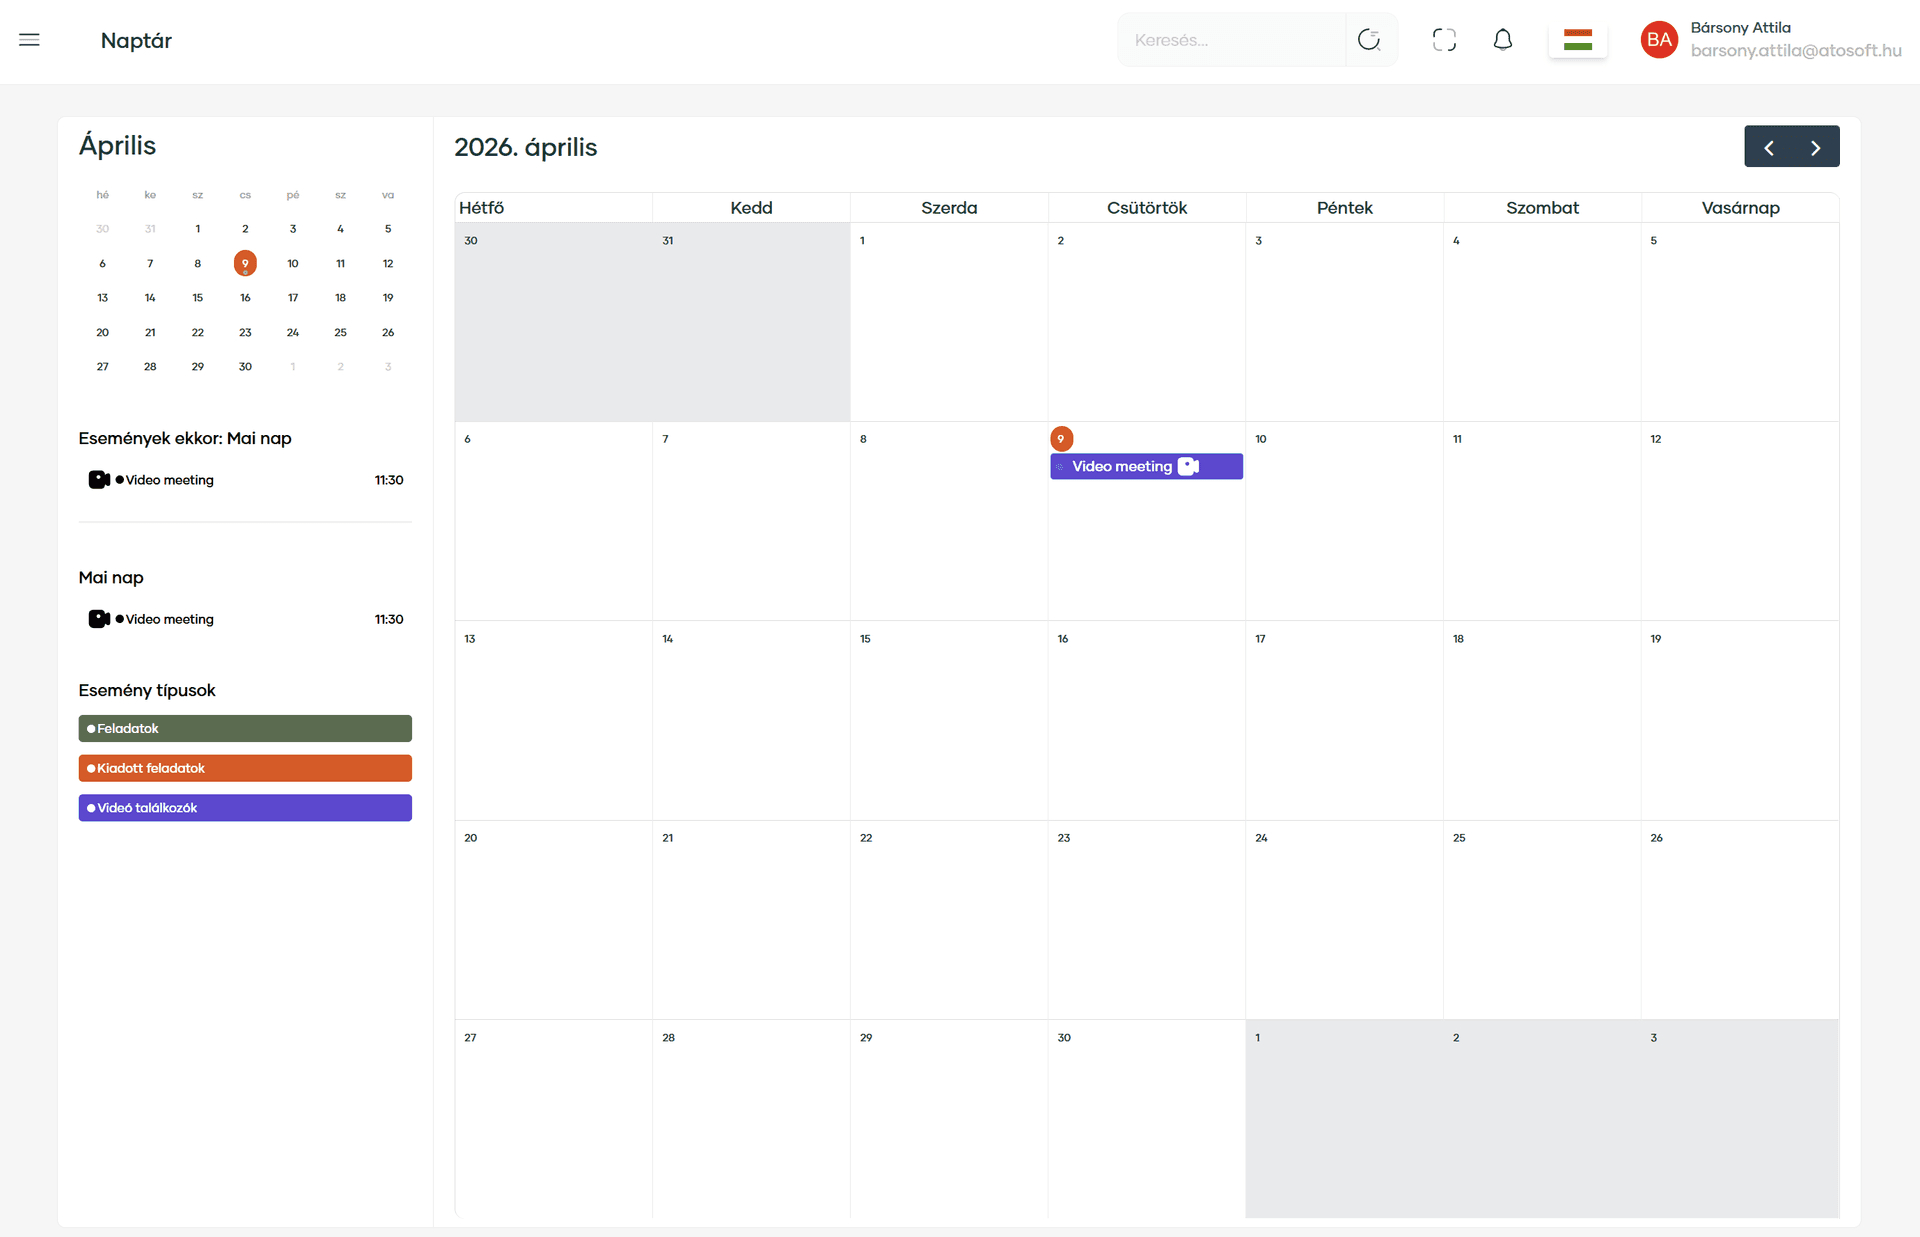This screenshot has width=1920, height=1237.
Task: Open notifications bell
Action: 1502,40
